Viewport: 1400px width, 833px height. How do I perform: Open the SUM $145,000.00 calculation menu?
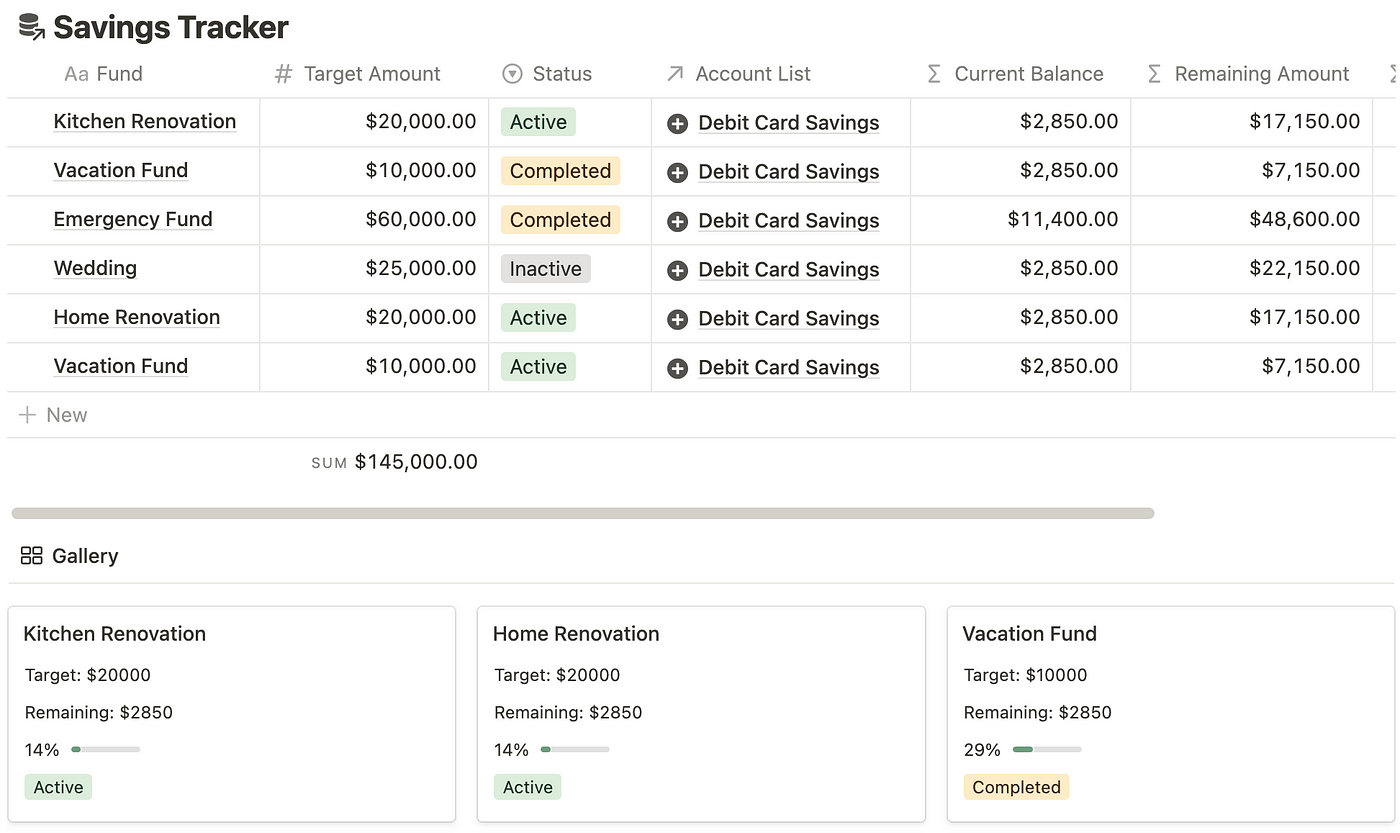click(394, 462)
